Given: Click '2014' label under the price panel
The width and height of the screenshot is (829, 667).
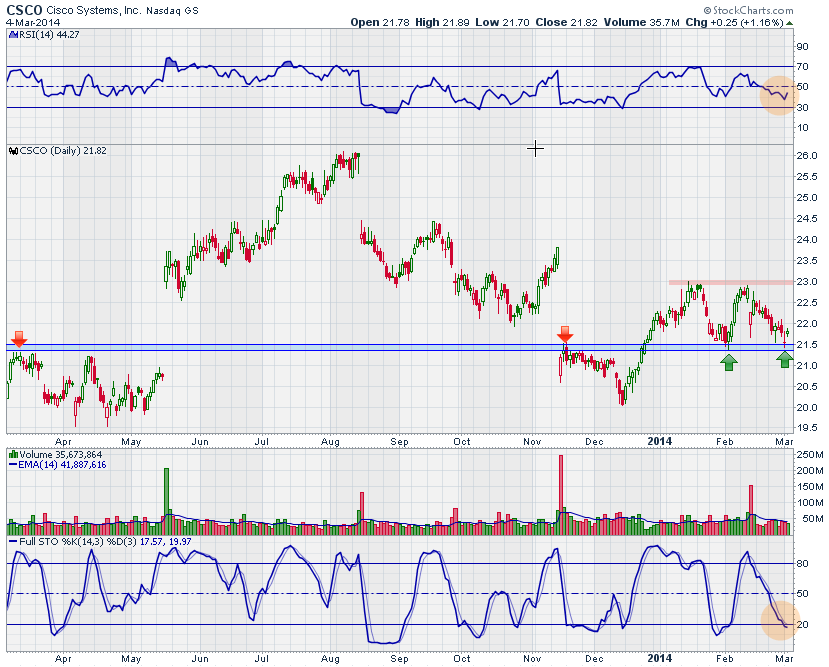Looking at the screenshot, I should tap(659, 441).
